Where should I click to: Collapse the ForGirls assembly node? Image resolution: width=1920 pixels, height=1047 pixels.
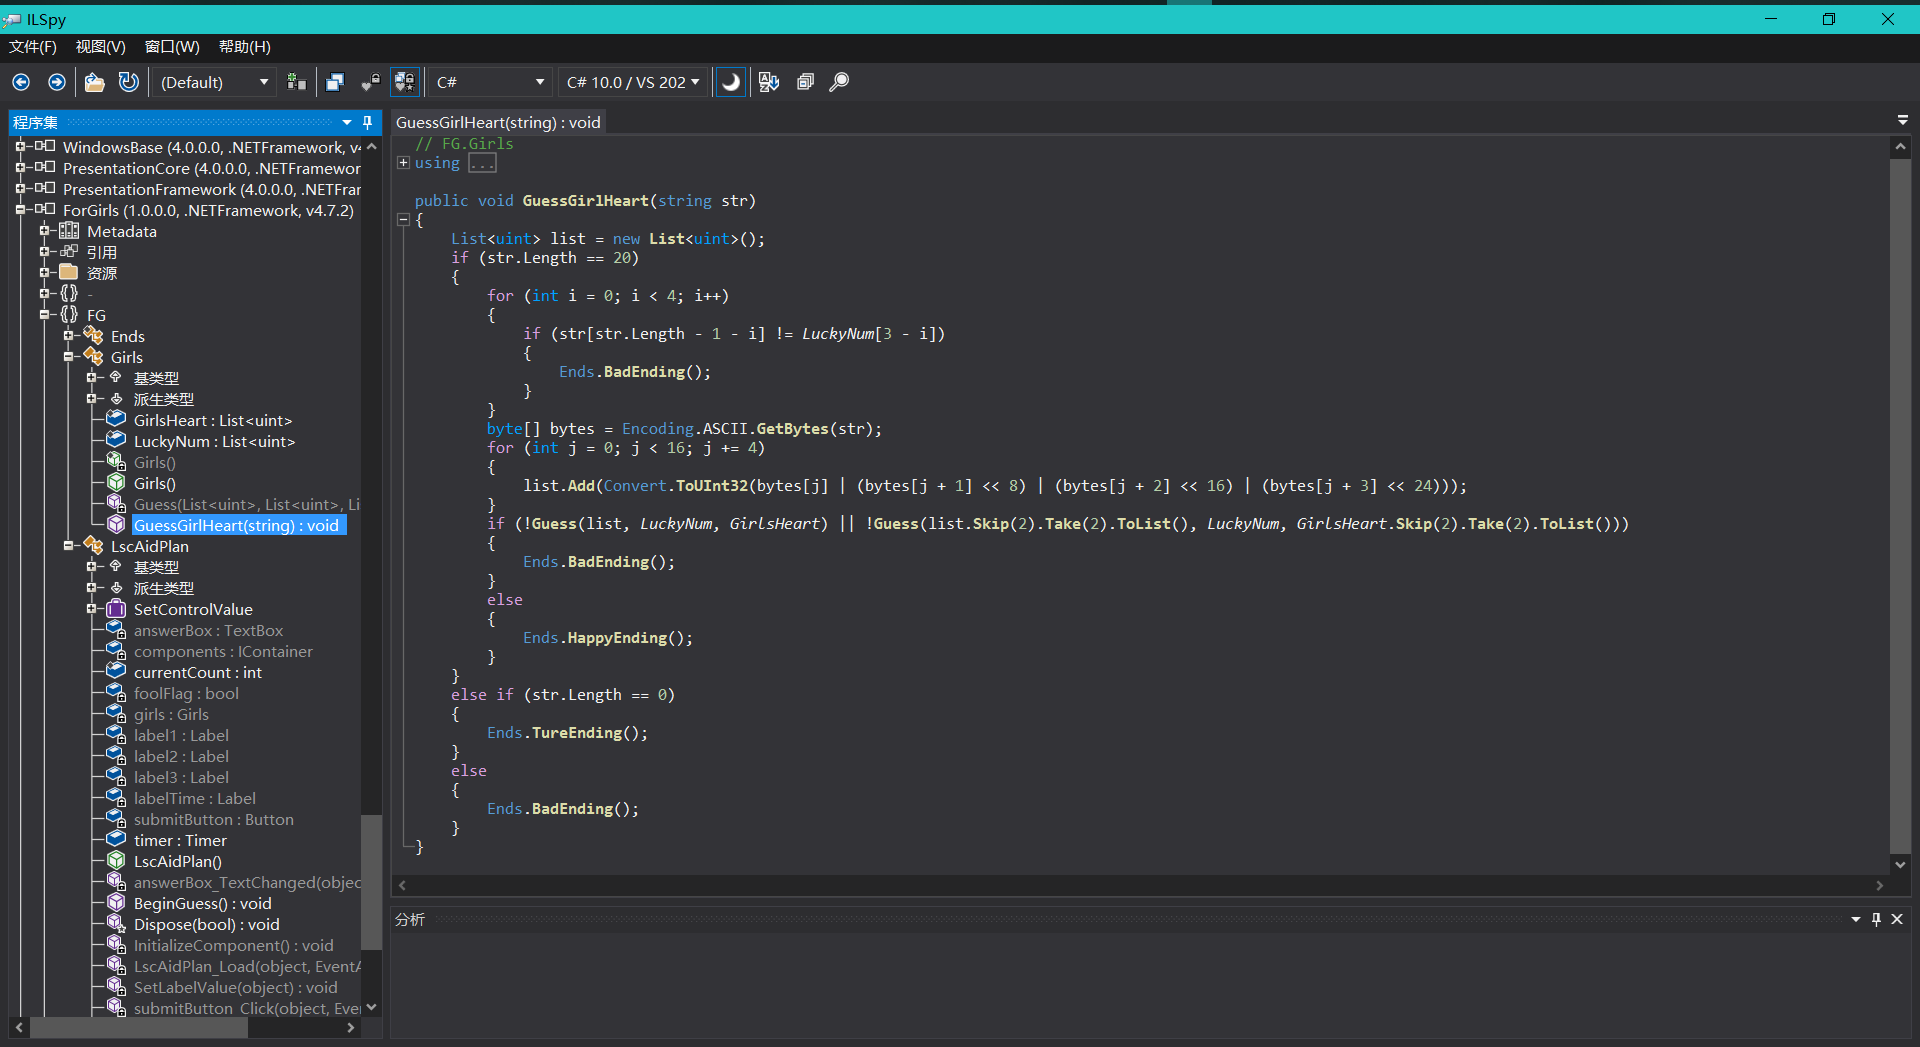click(x=20, y=210)
